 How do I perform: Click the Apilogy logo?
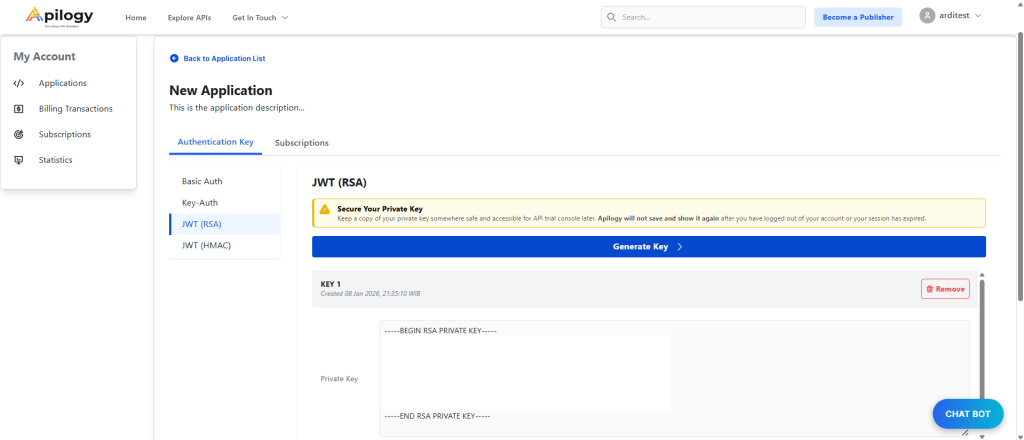coord(60,17)
